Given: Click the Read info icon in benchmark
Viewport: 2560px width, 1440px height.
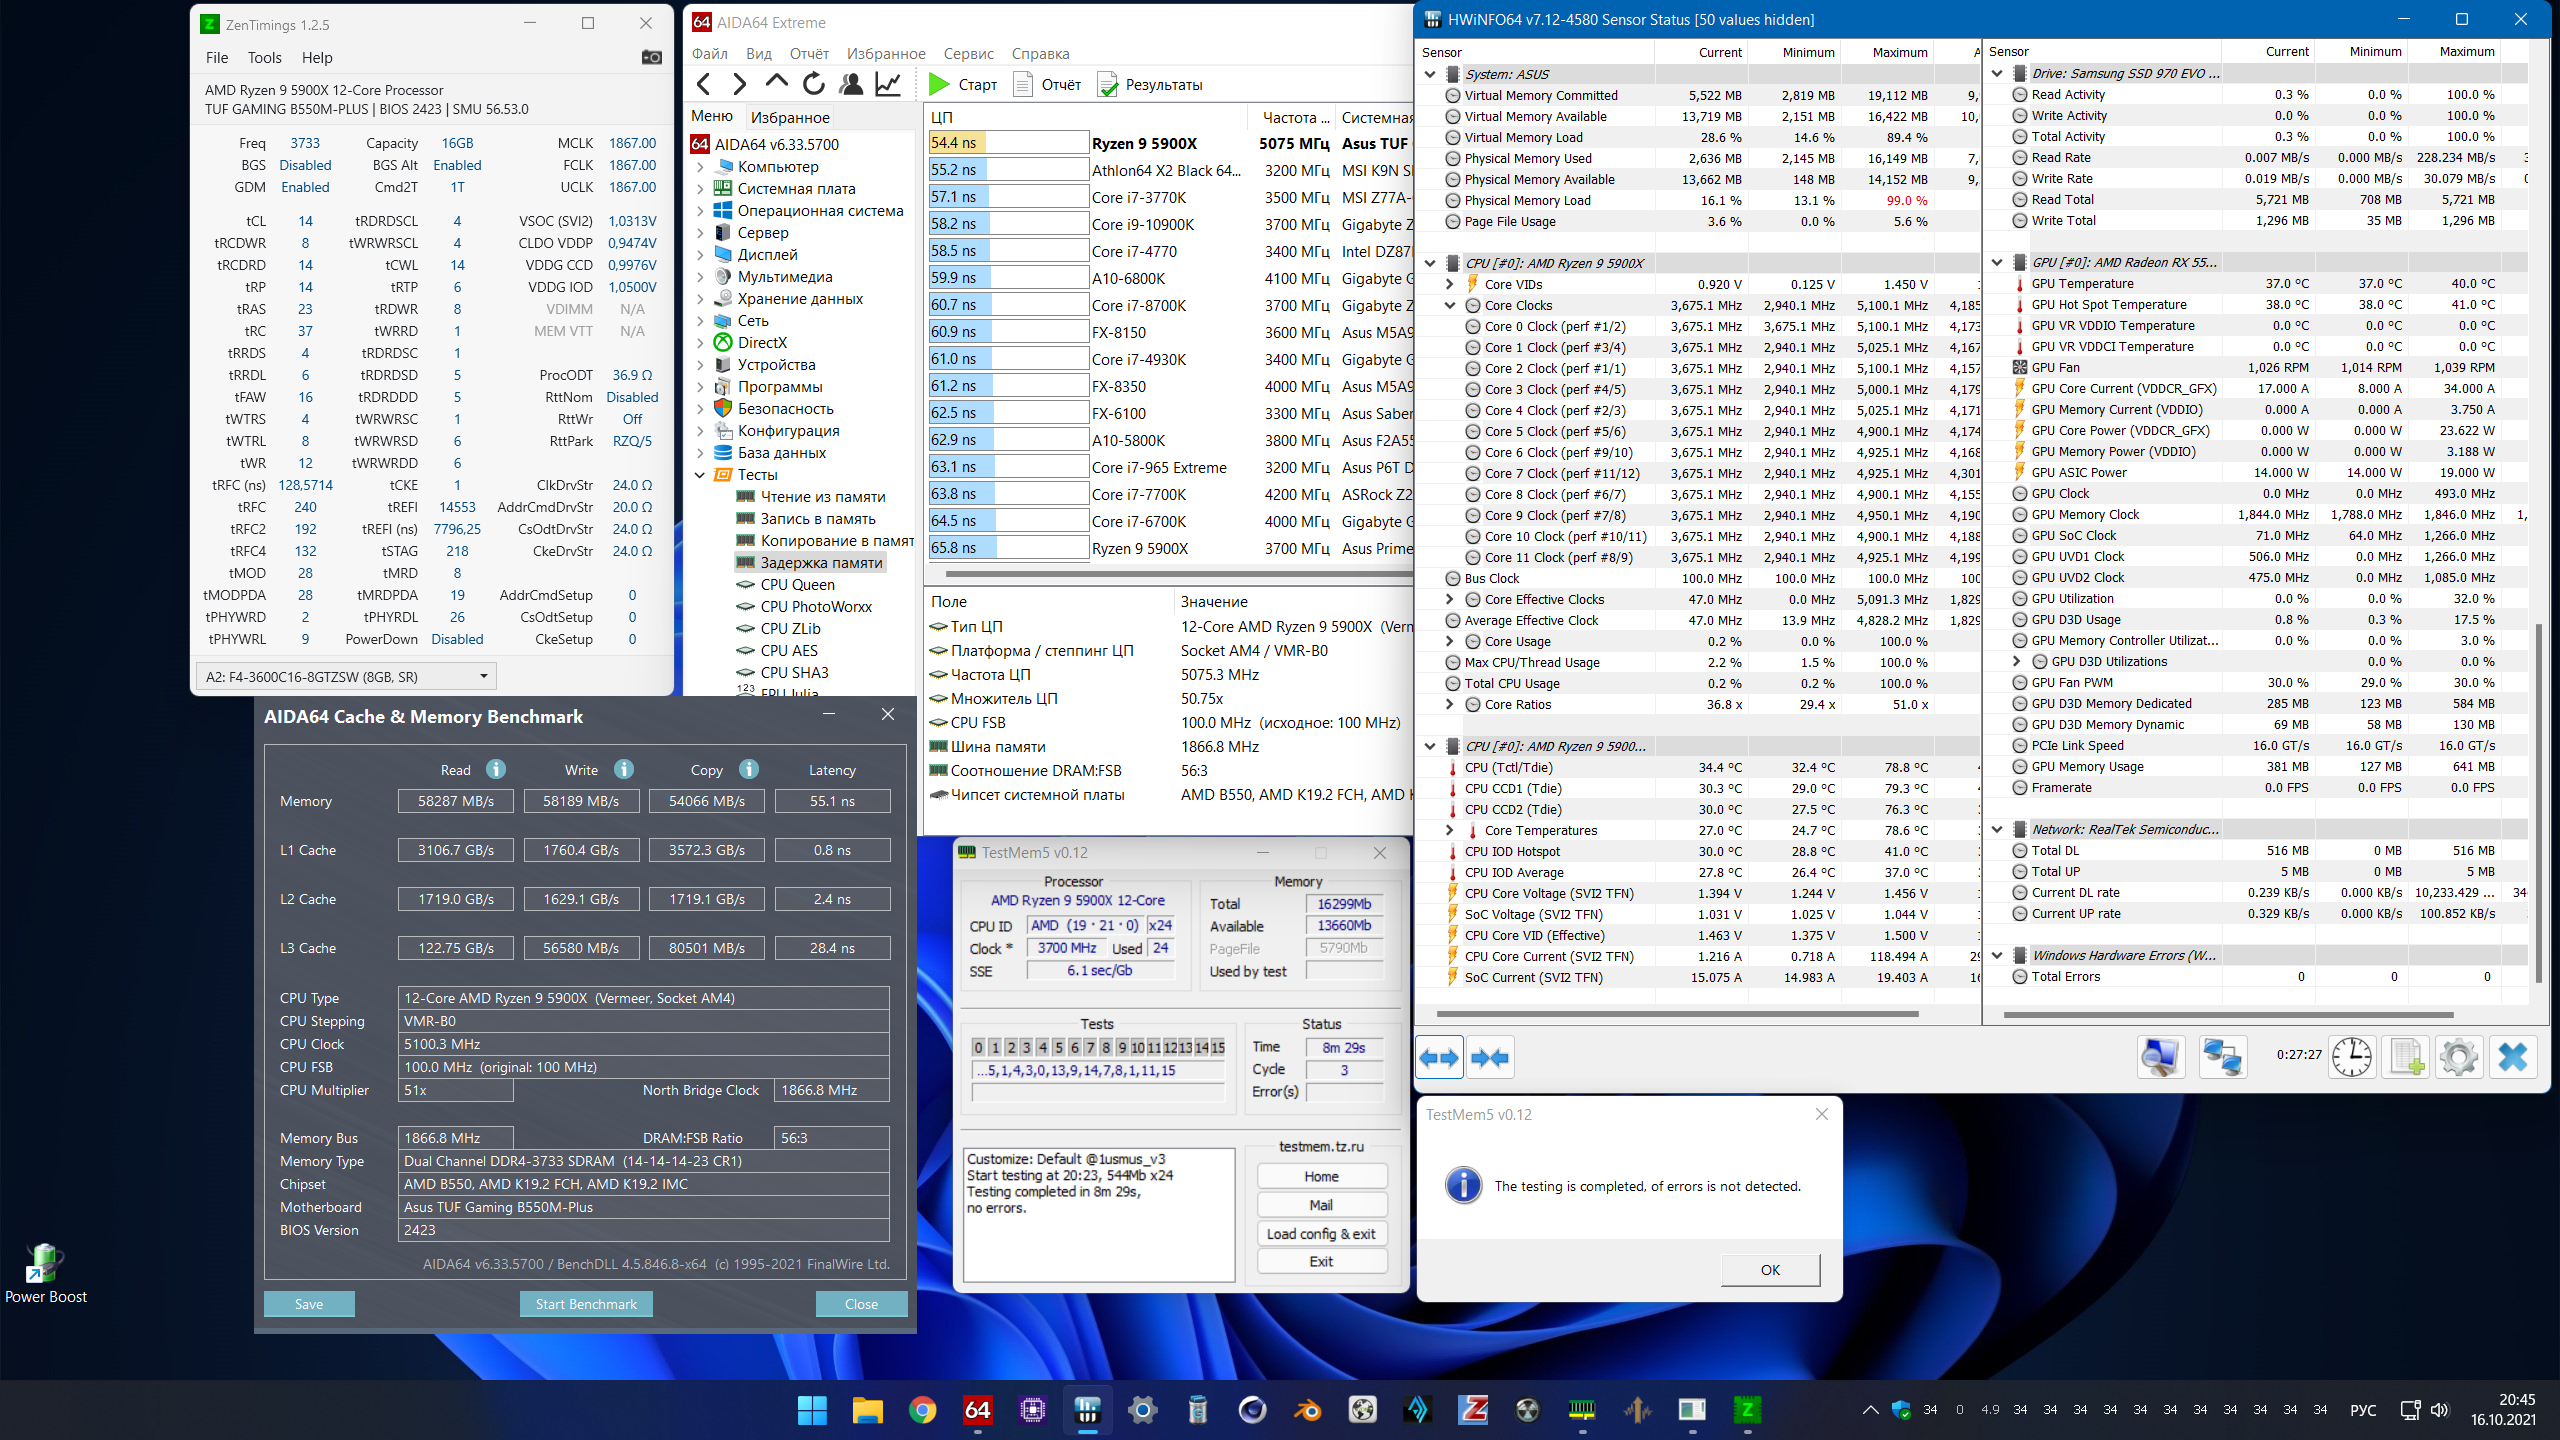Looking at the screenshot, I should 496,769.
